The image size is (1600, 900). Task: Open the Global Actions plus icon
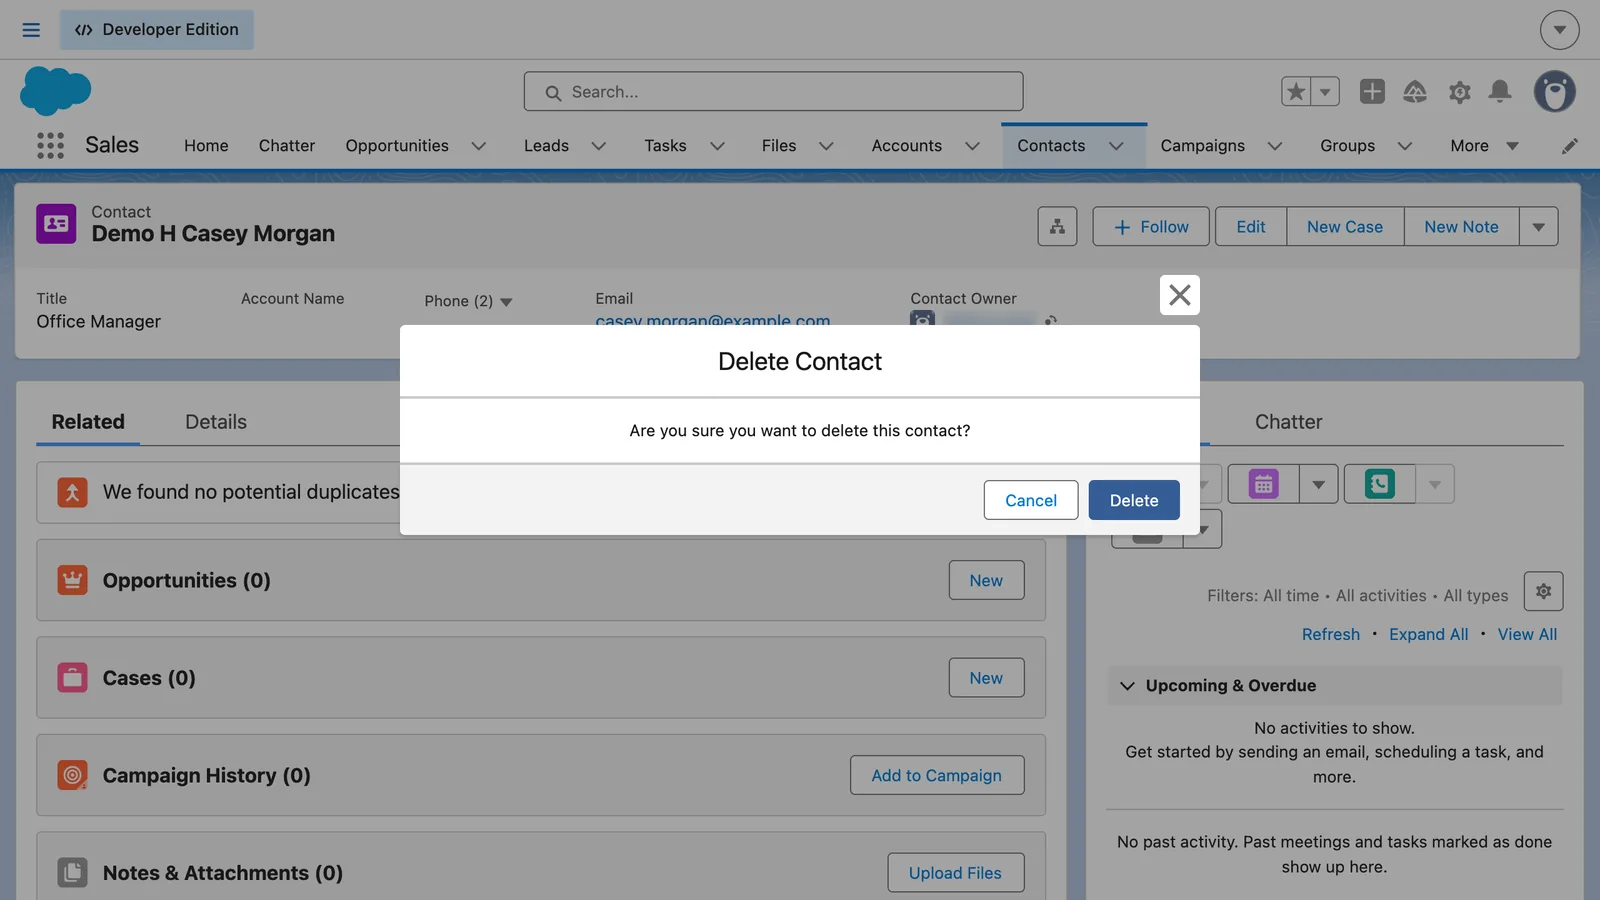(1372, 92)
